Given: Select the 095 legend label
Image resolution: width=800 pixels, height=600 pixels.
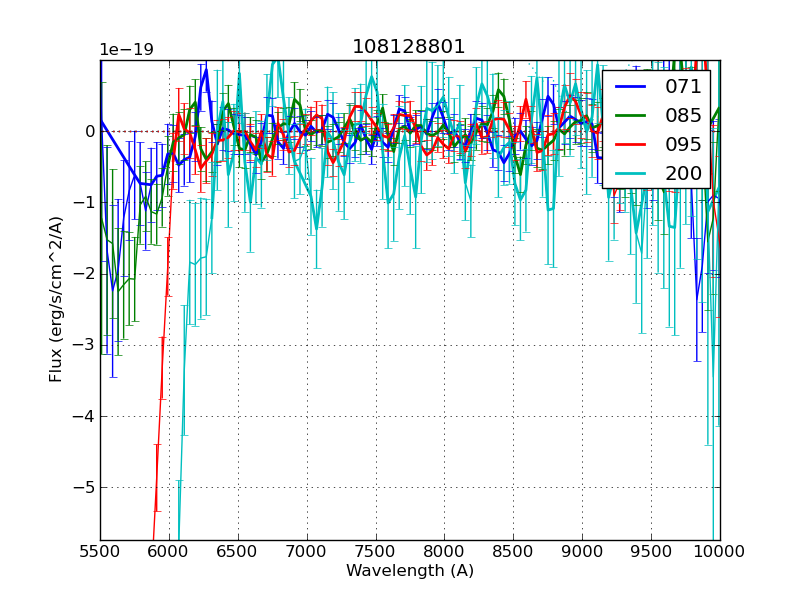Looking at the screenshot, I should point(683,144).
